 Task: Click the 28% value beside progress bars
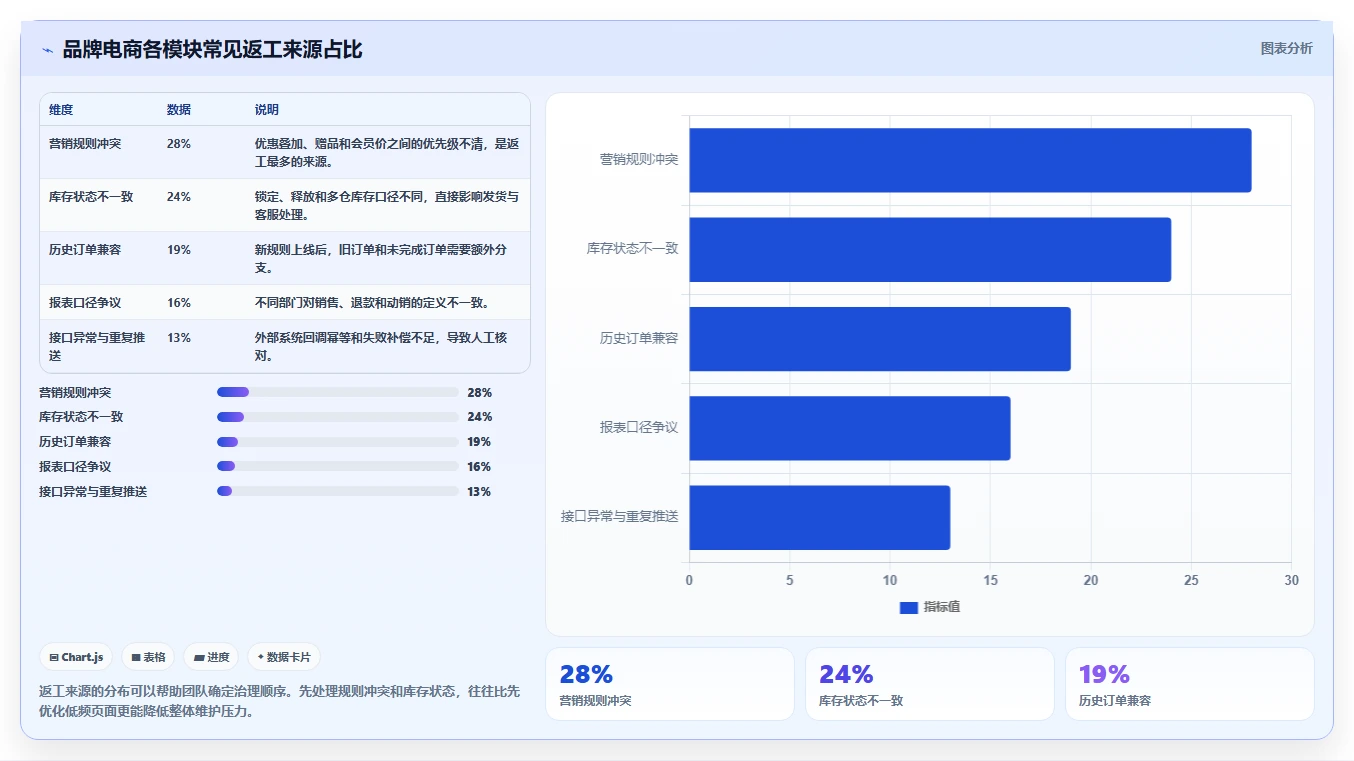coord(480,392)
